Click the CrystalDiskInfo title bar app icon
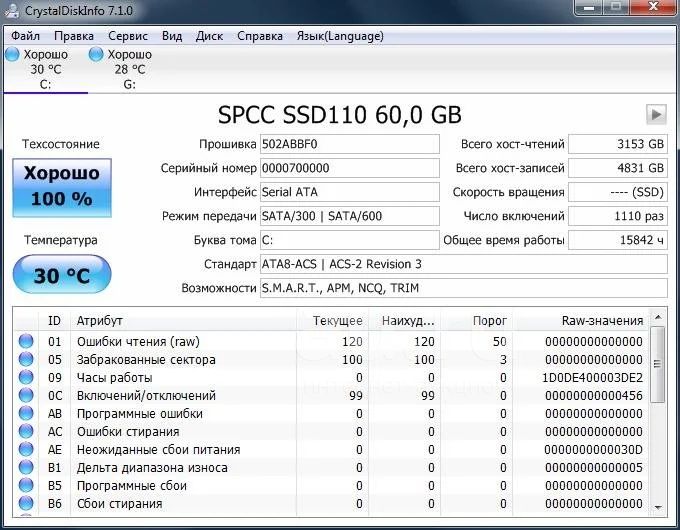The height and width of the screenshot is (530, 680). tap(12, 10)
